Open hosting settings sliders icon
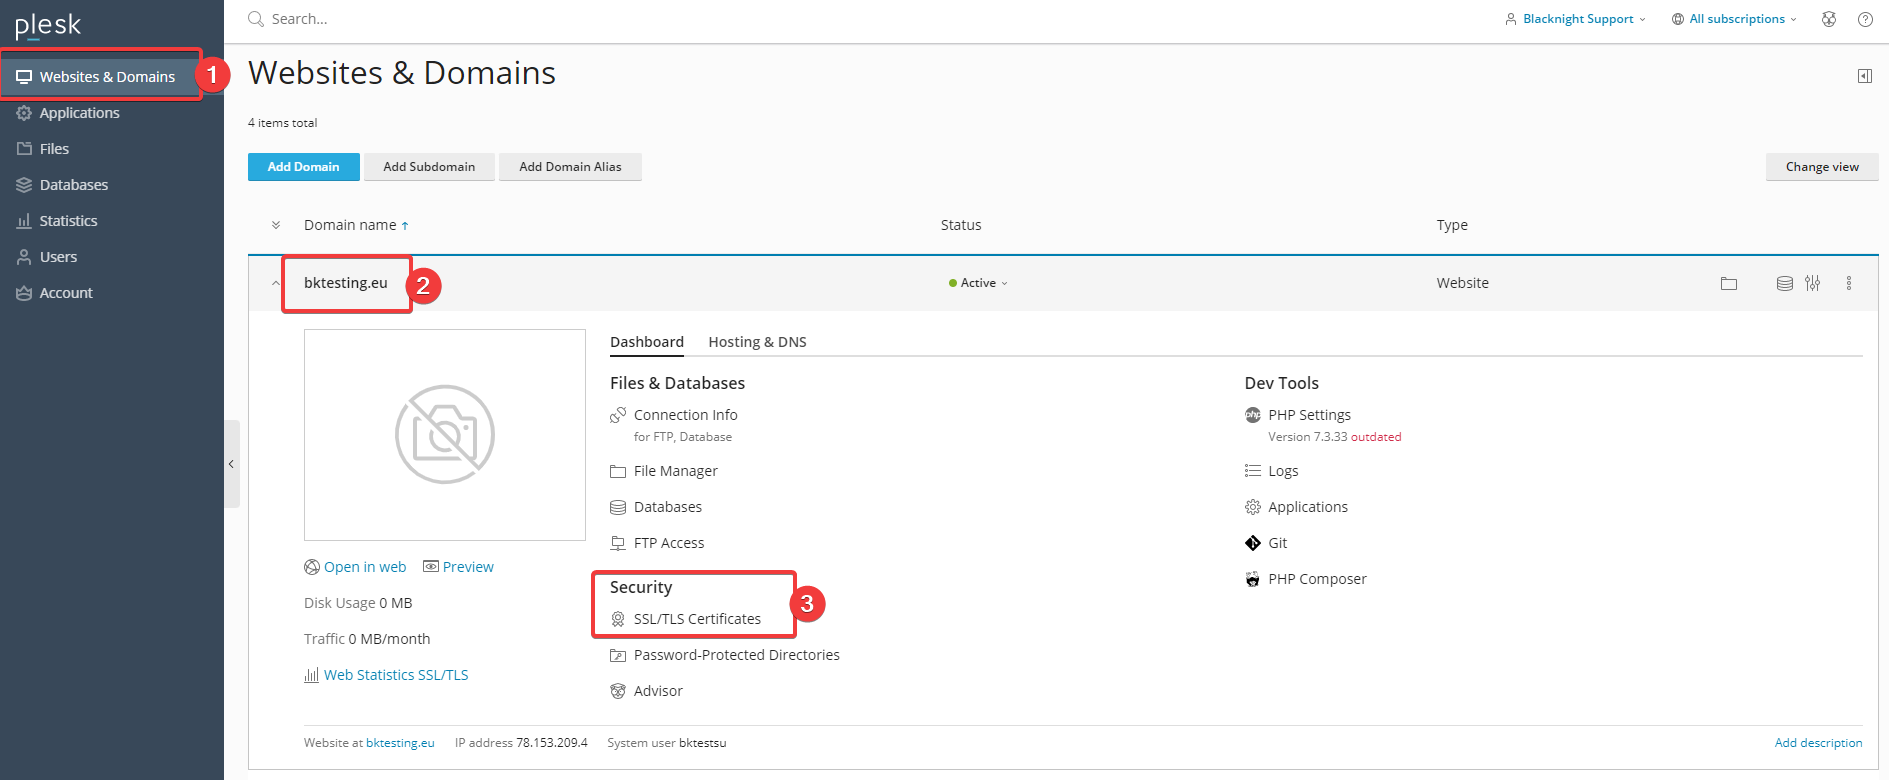This screenshot has height=780, width=1889. [1812, 284]
